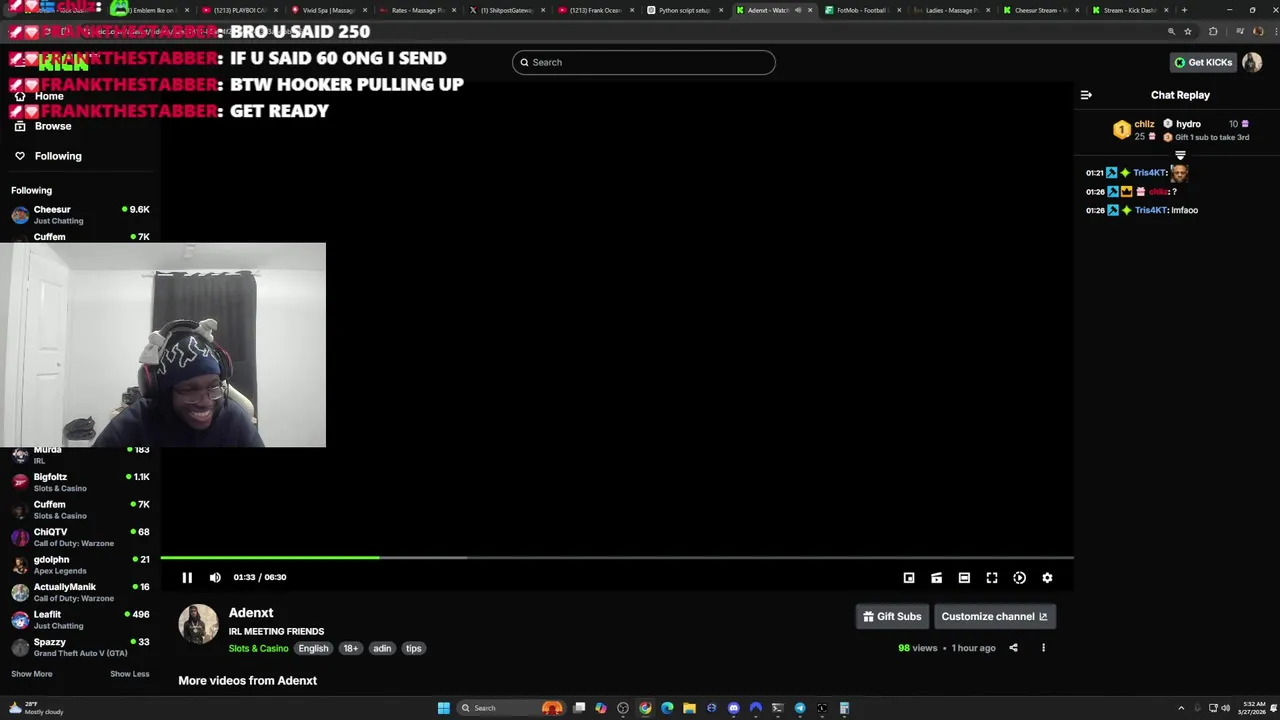Focus the Kick search field
The image size is (1280, 720).
click(x=644, y=62)
